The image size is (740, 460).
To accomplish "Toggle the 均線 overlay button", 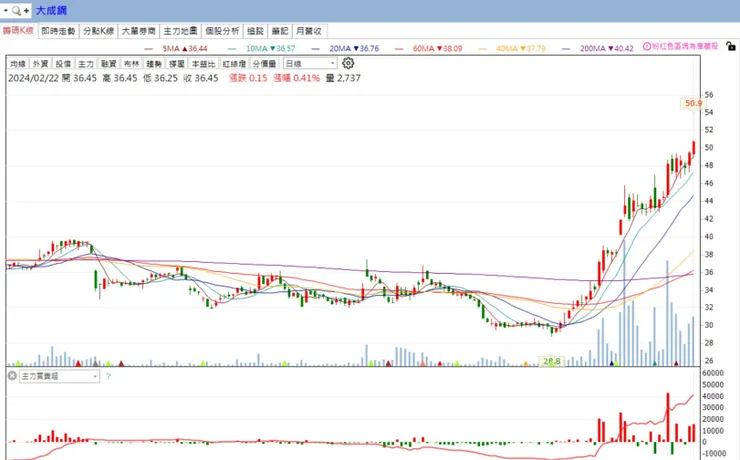I will click(x=18, y=64).
